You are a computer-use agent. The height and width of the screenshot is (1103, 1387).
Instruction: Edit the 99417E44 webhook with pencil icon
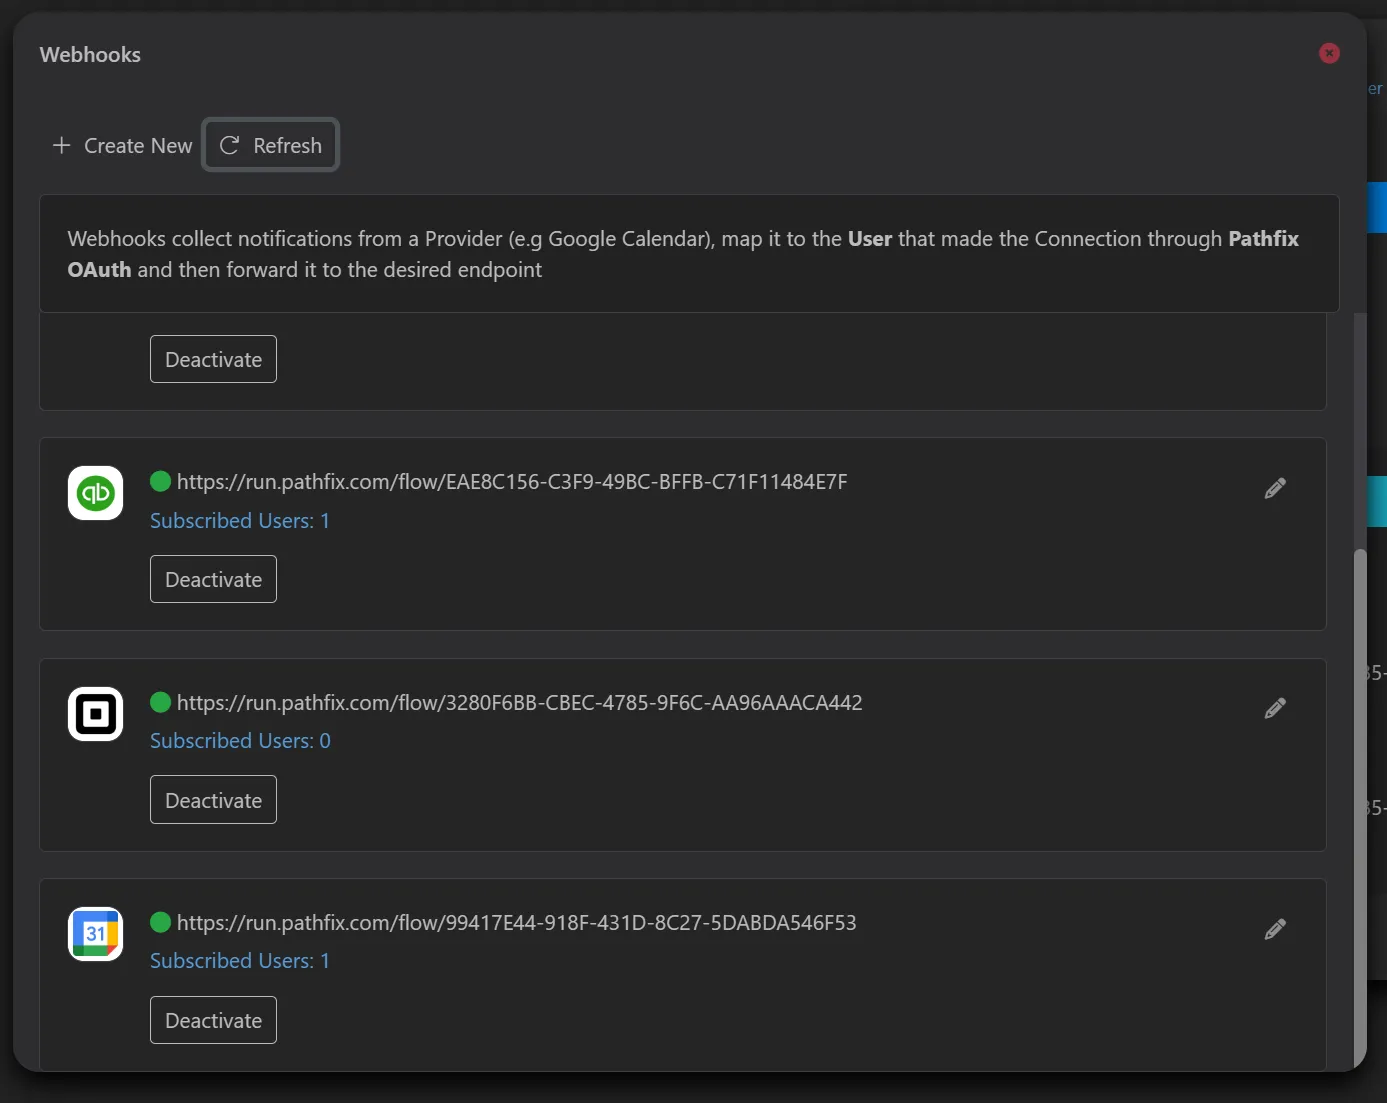(x=1275, y=929)
